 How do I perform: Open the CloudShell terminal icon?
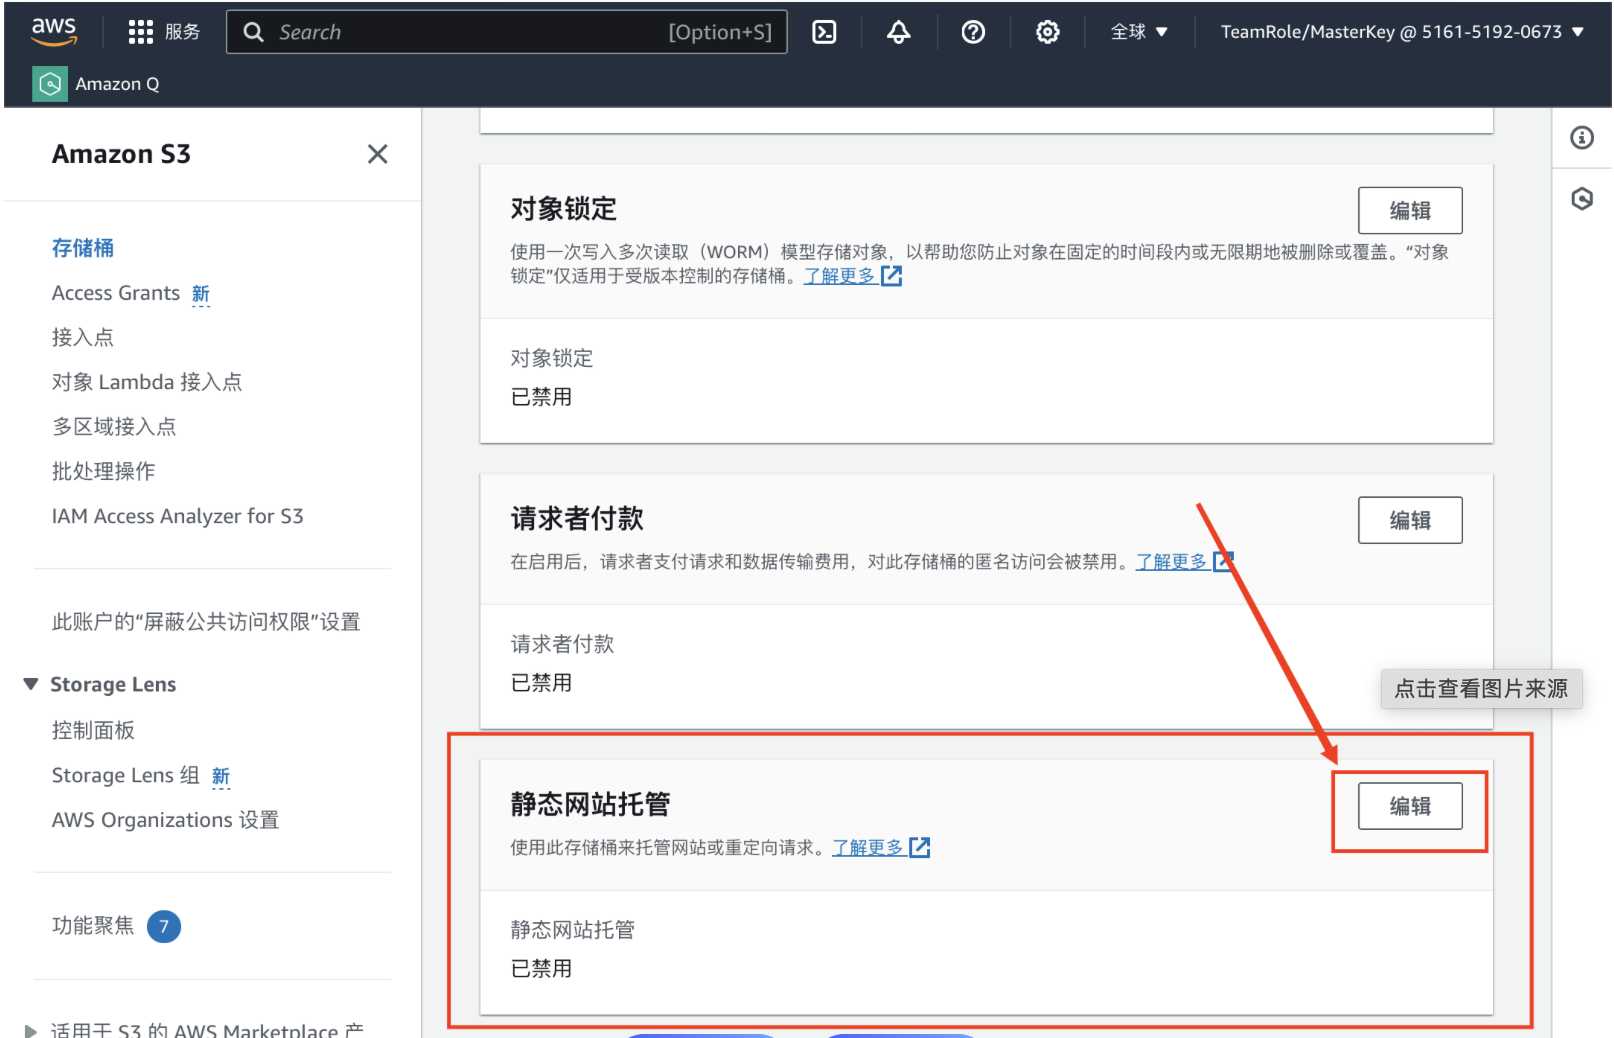(824, 32)
